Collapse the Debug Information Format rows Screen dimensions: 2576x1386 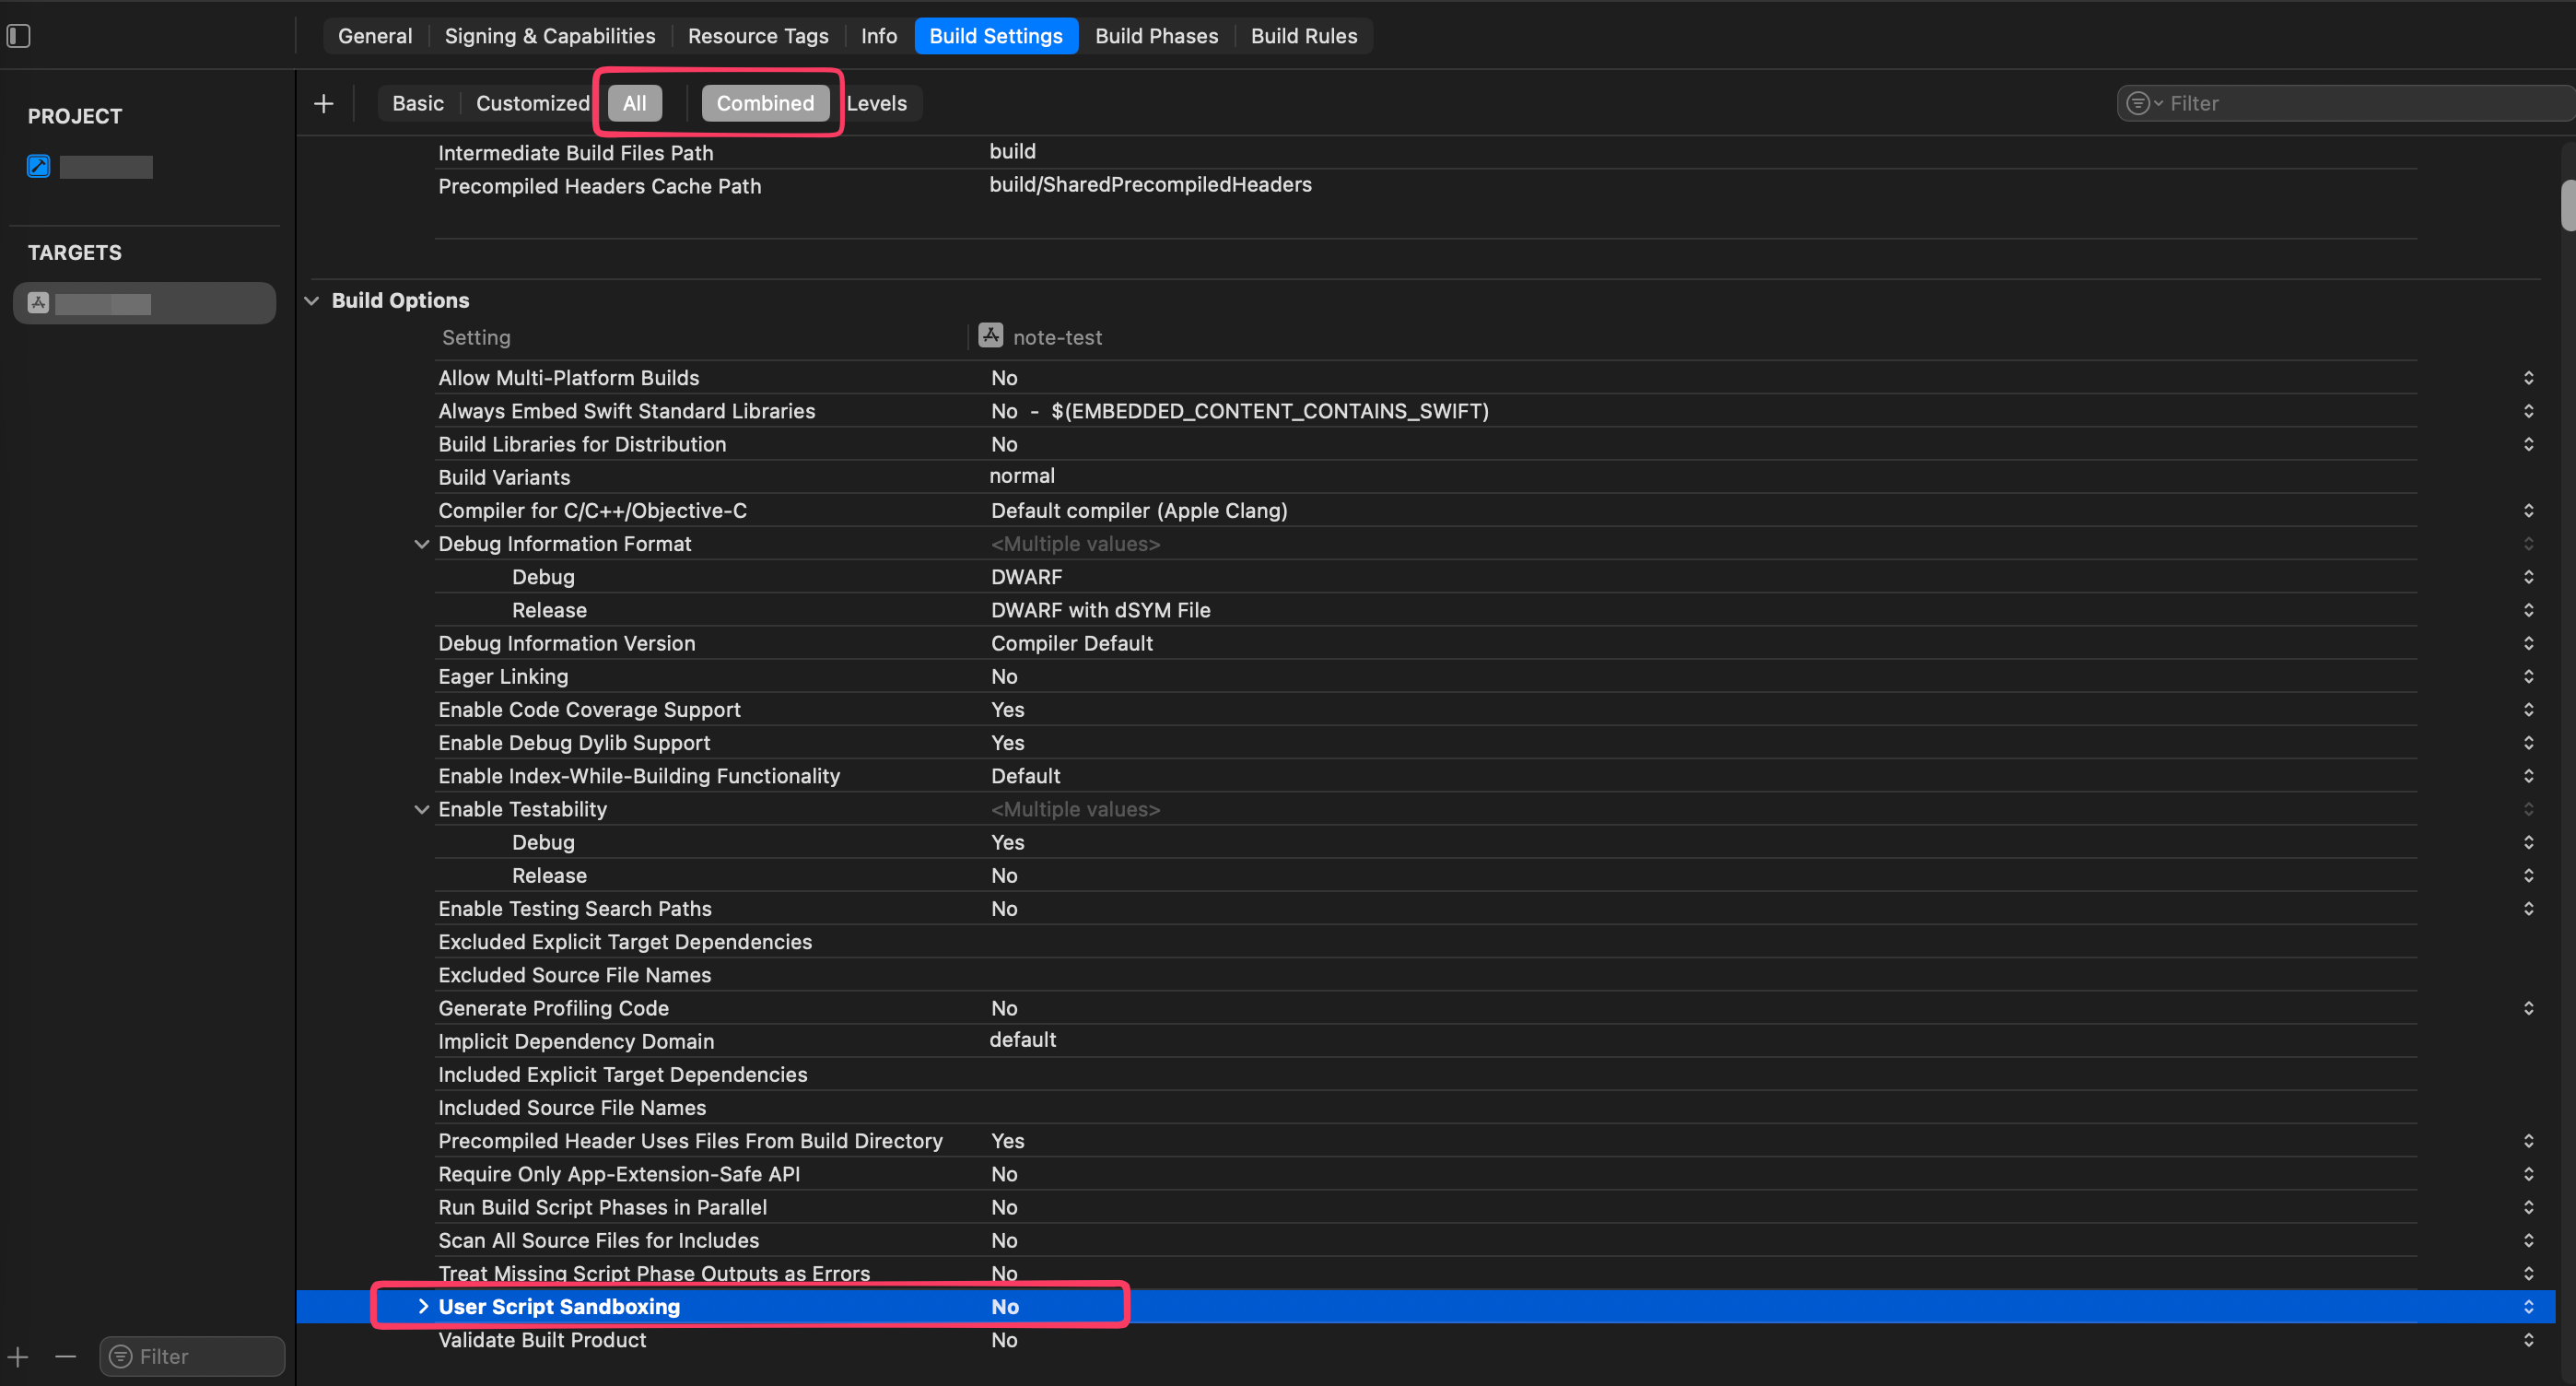point(421,543)
